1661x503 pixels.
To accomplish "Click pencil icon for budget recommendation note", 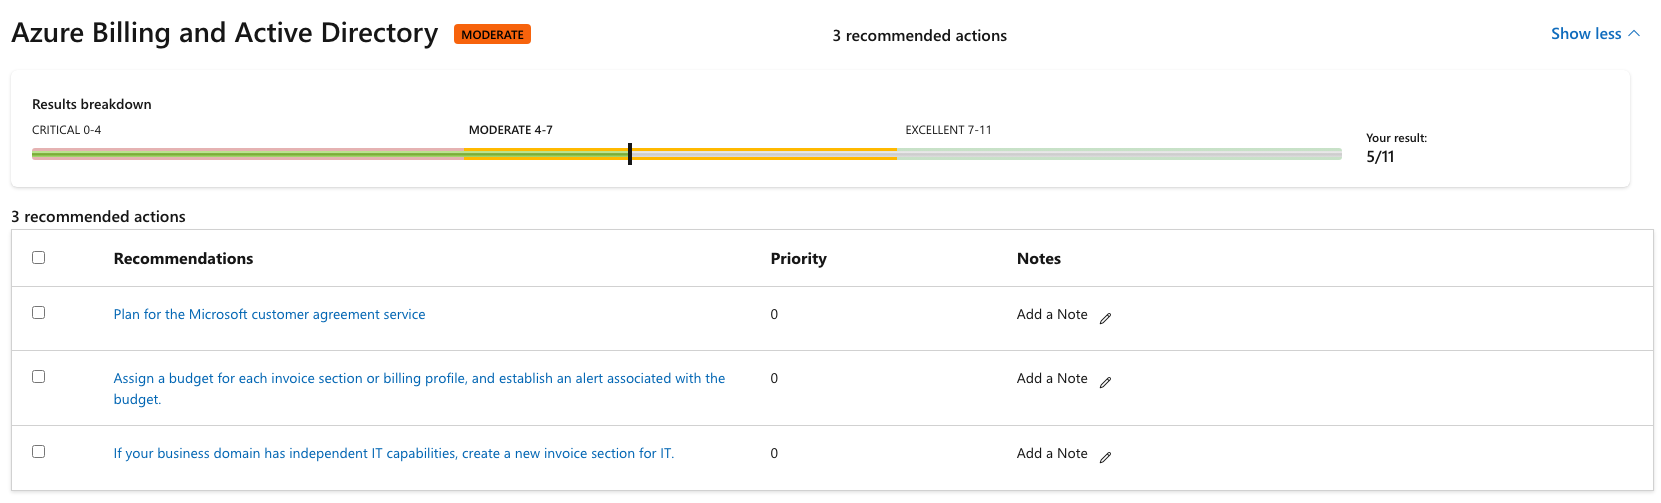I will 1105,382.
